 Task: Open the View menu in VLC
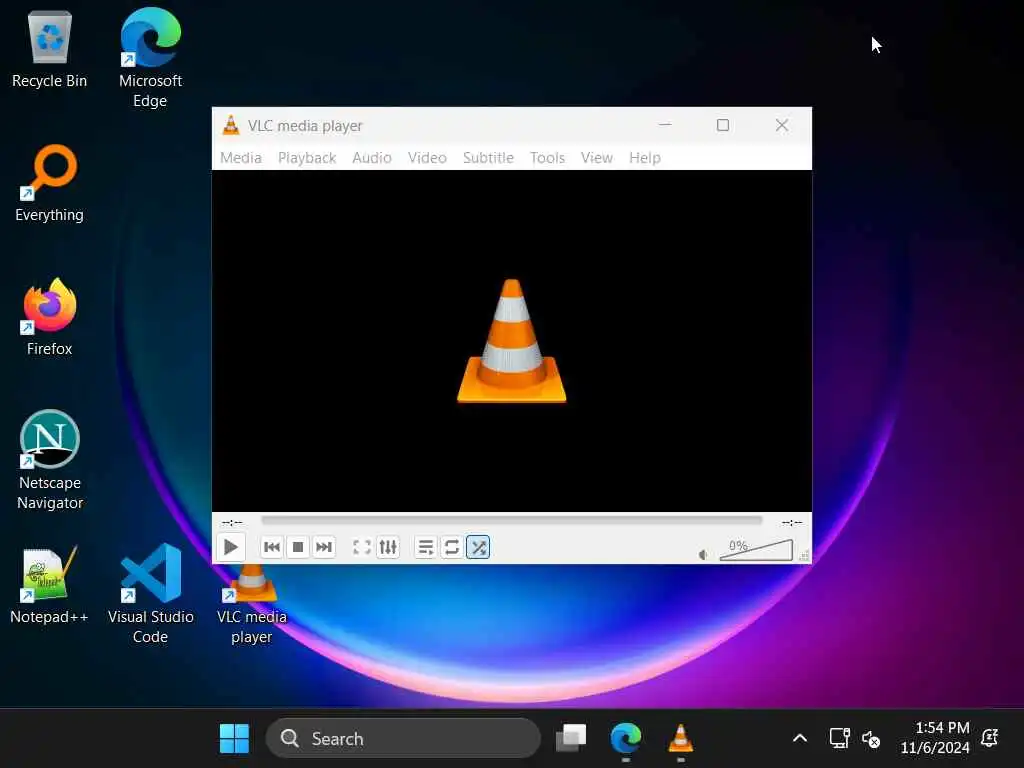(597, 157)
